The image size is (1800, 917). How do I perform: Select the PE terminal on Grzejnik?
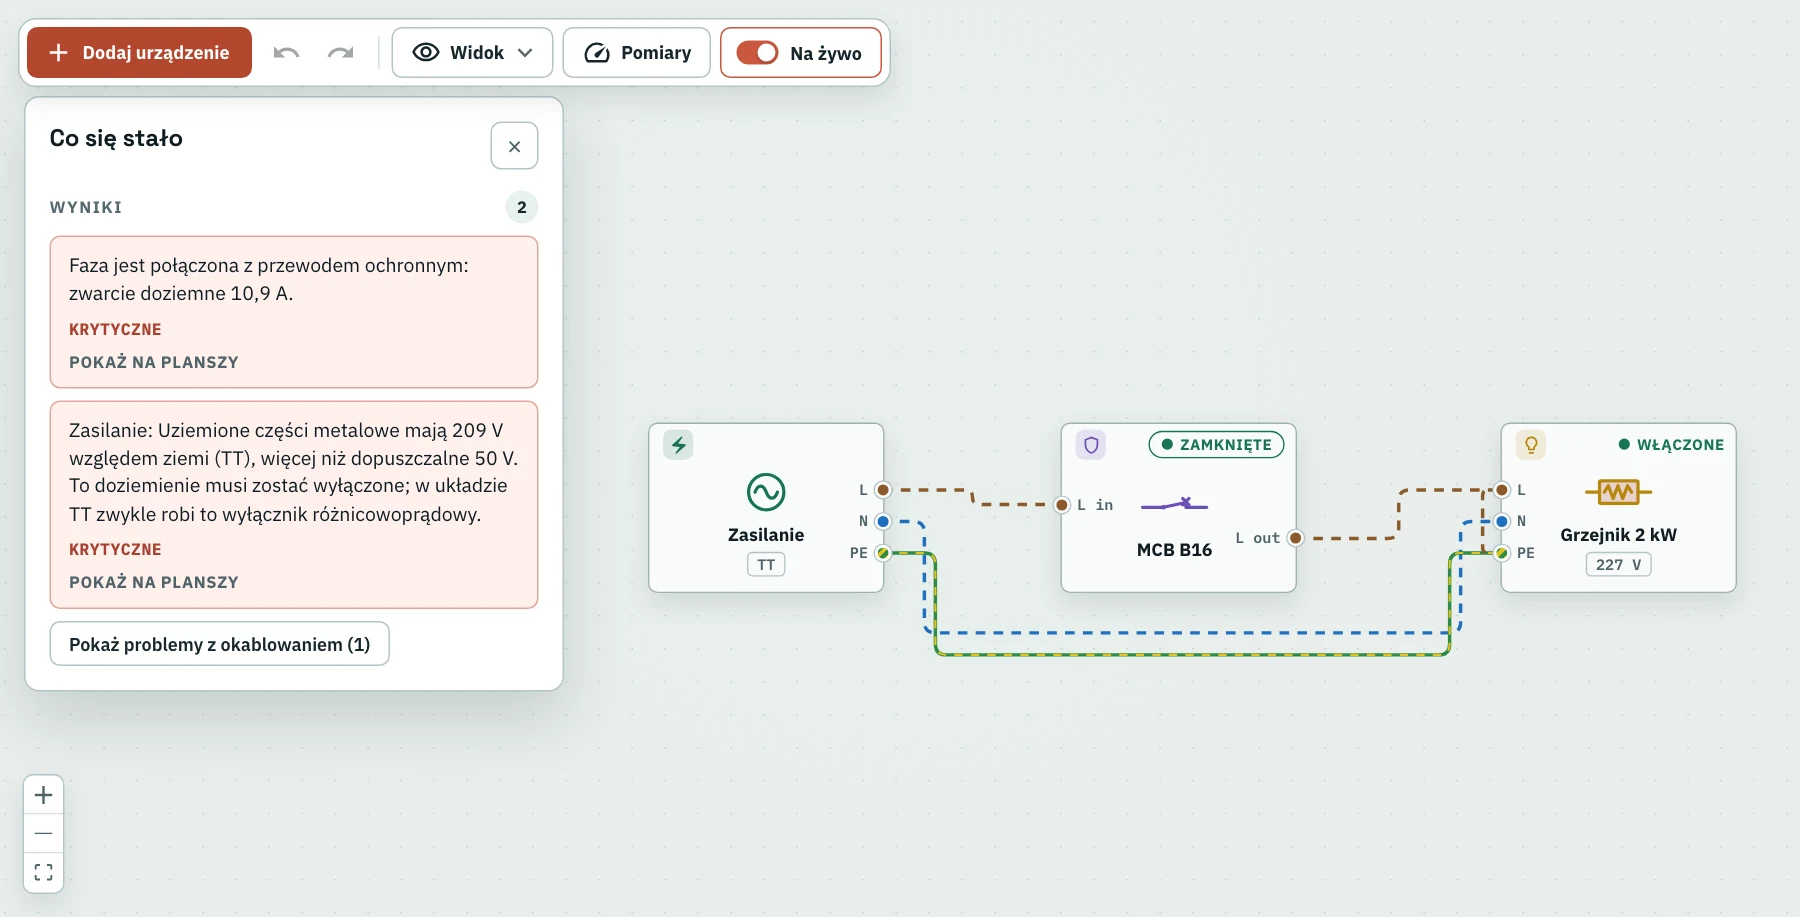pos(1502,553)
